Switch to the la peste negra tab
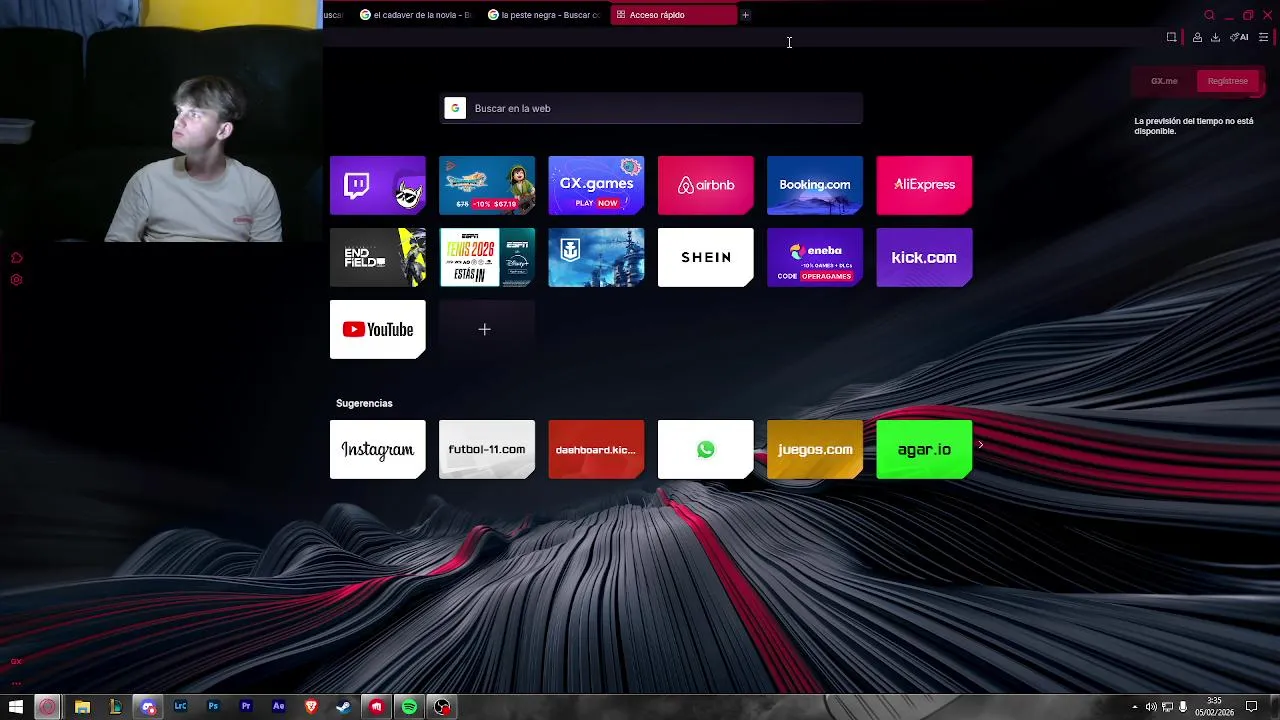Image resolution: width=1280 pixels, height=720 pixels. coord(544,15)
